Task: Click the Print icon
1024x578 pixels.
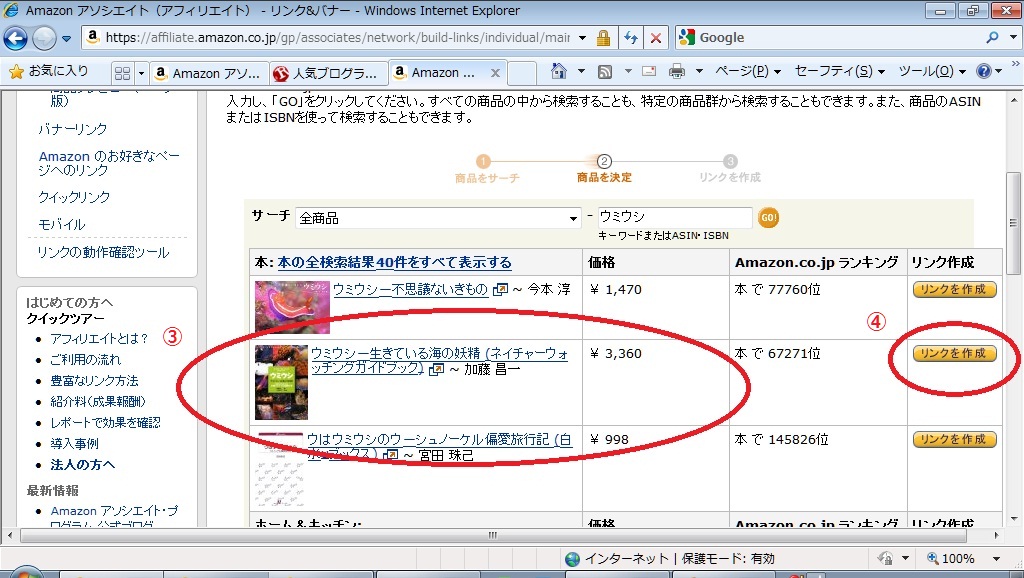Action: pyautogui.click(x=677, y=71)
